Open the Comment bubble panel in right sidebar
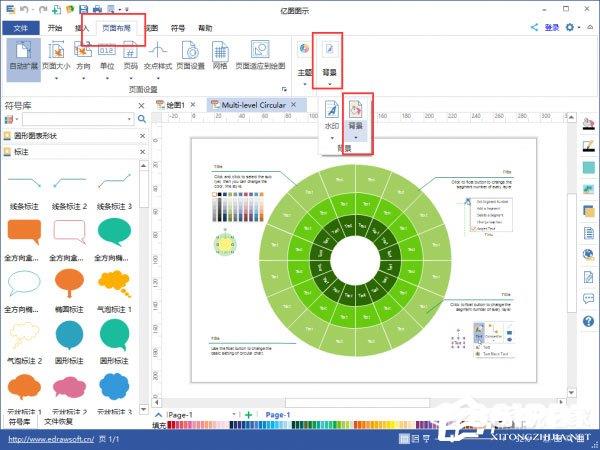600x450 pixels. pos(588,298)
